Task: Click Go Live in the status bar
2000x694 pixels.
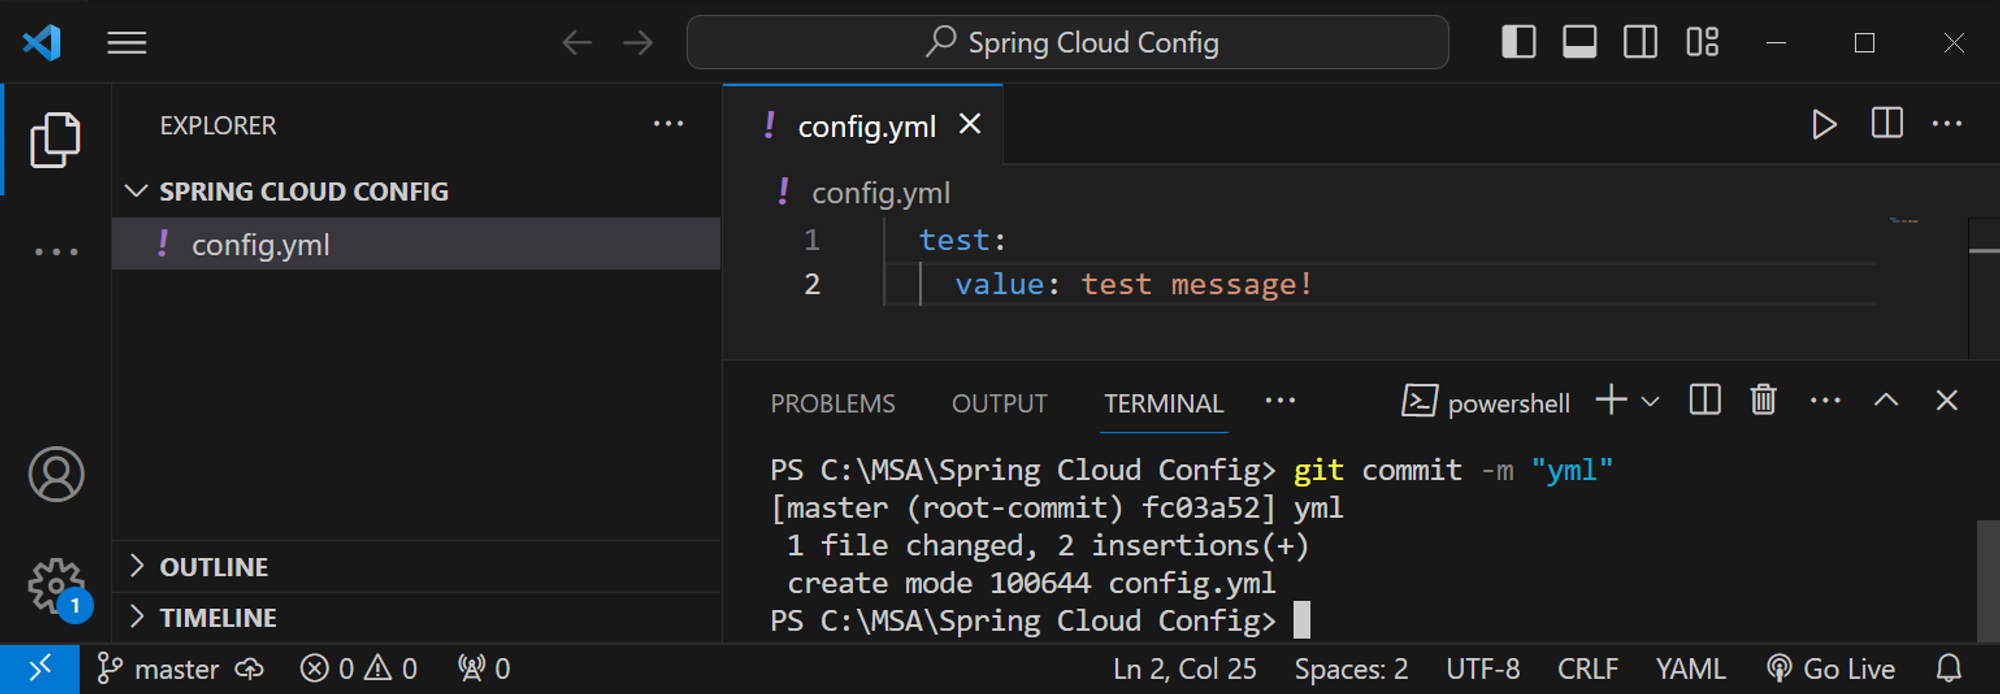Action: point(1831,668)
